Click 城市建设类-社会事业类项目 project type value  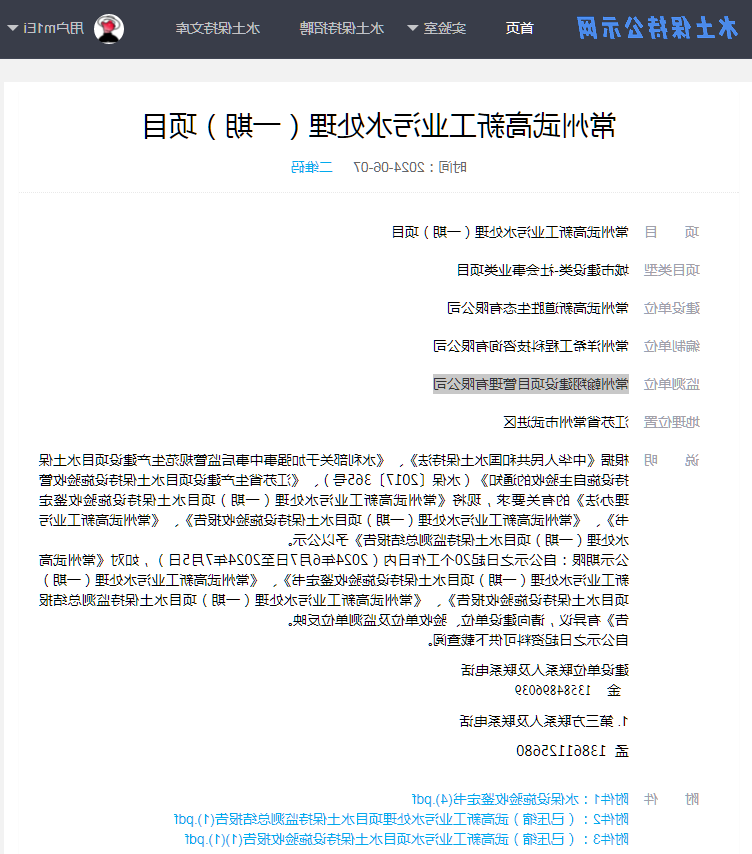(542, 270)
